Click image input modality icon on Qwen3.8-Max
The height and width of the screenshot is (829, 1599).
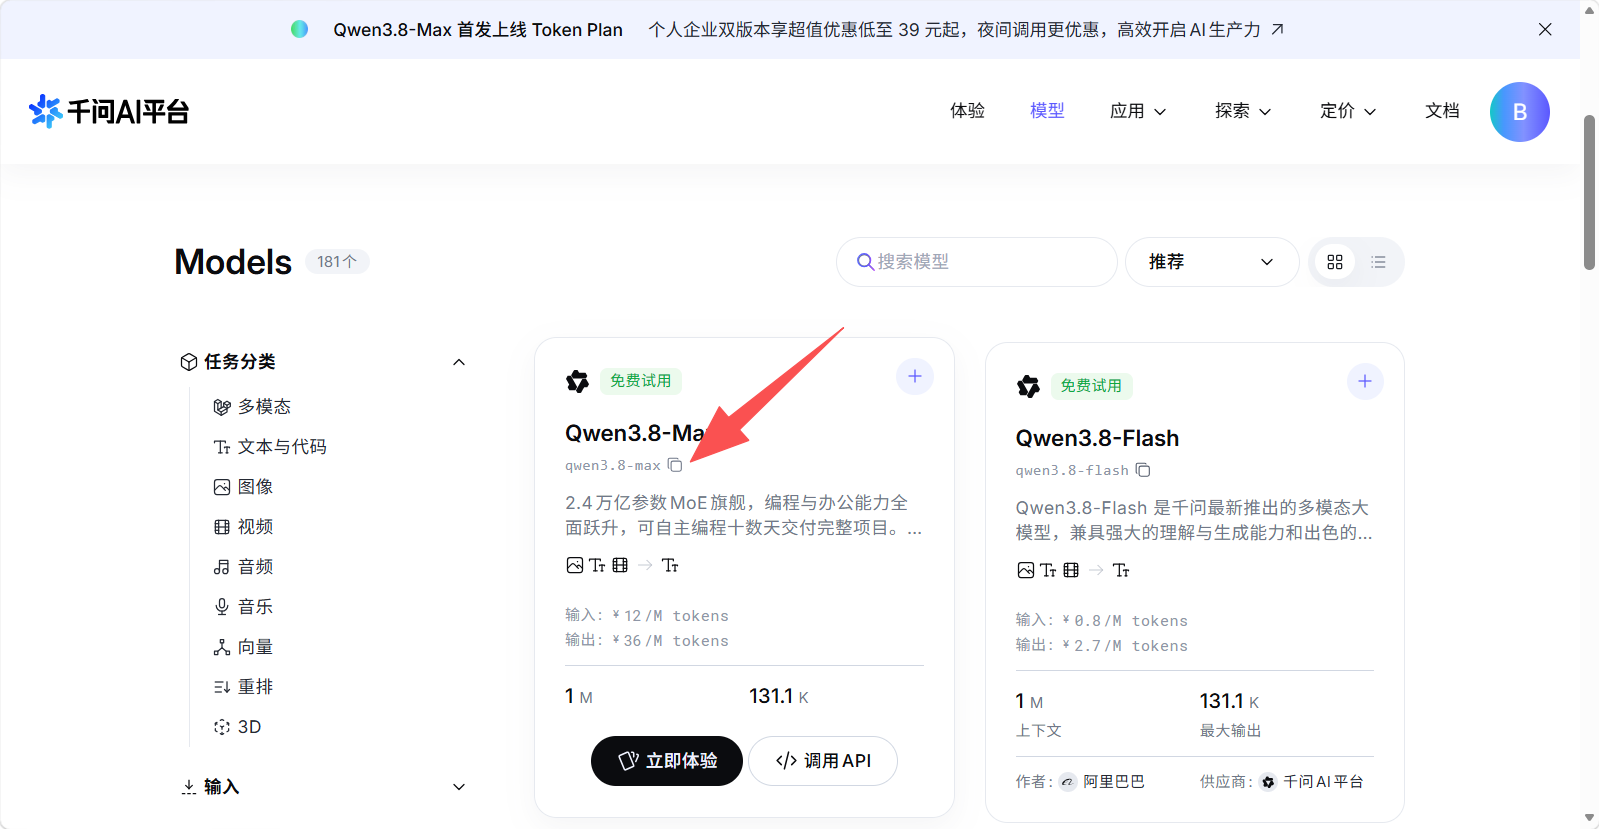(x=575, y=565)
